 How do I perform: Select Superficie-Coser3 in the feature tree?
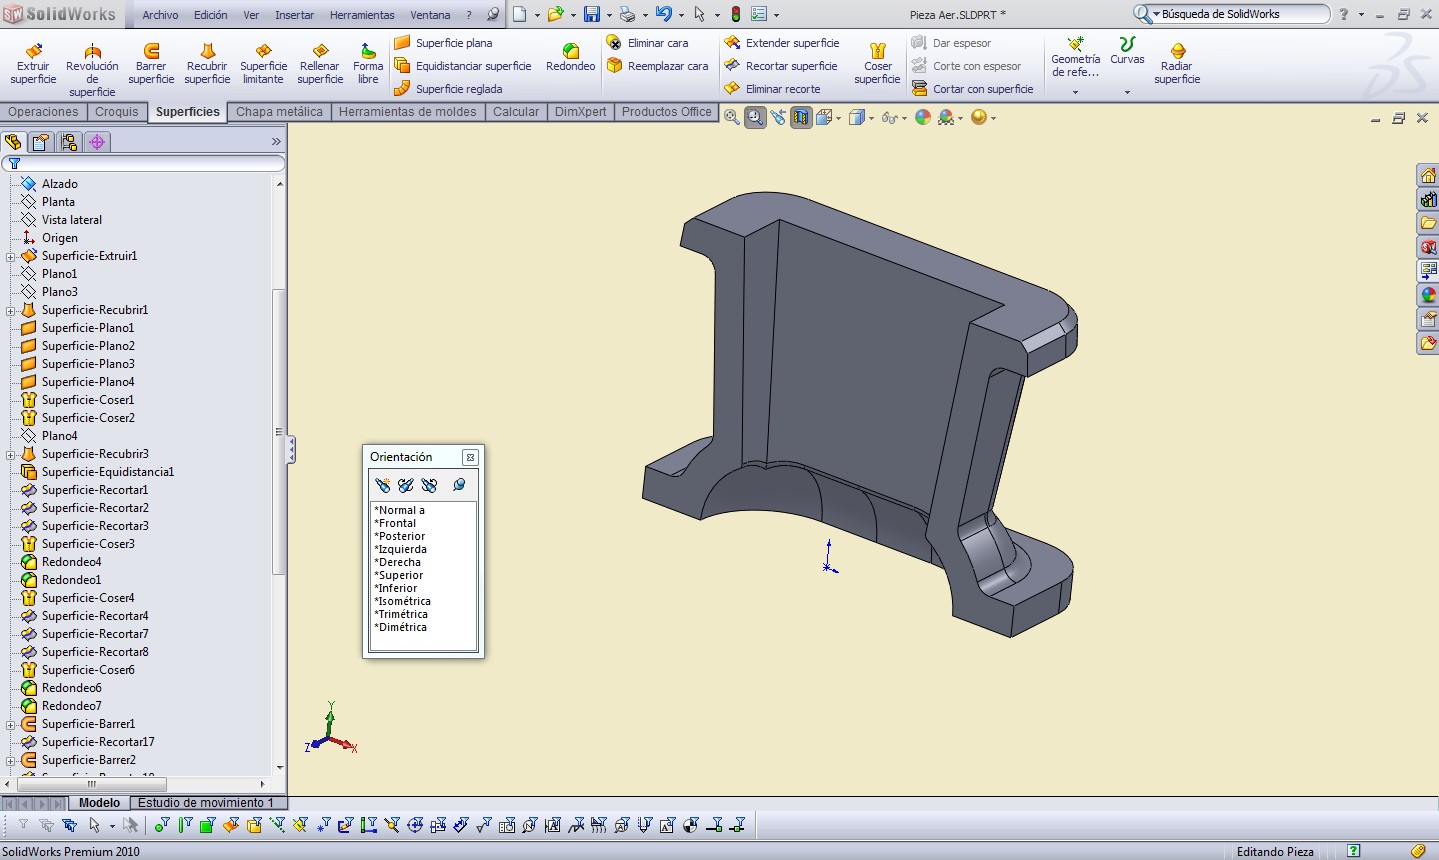(88, 544)
